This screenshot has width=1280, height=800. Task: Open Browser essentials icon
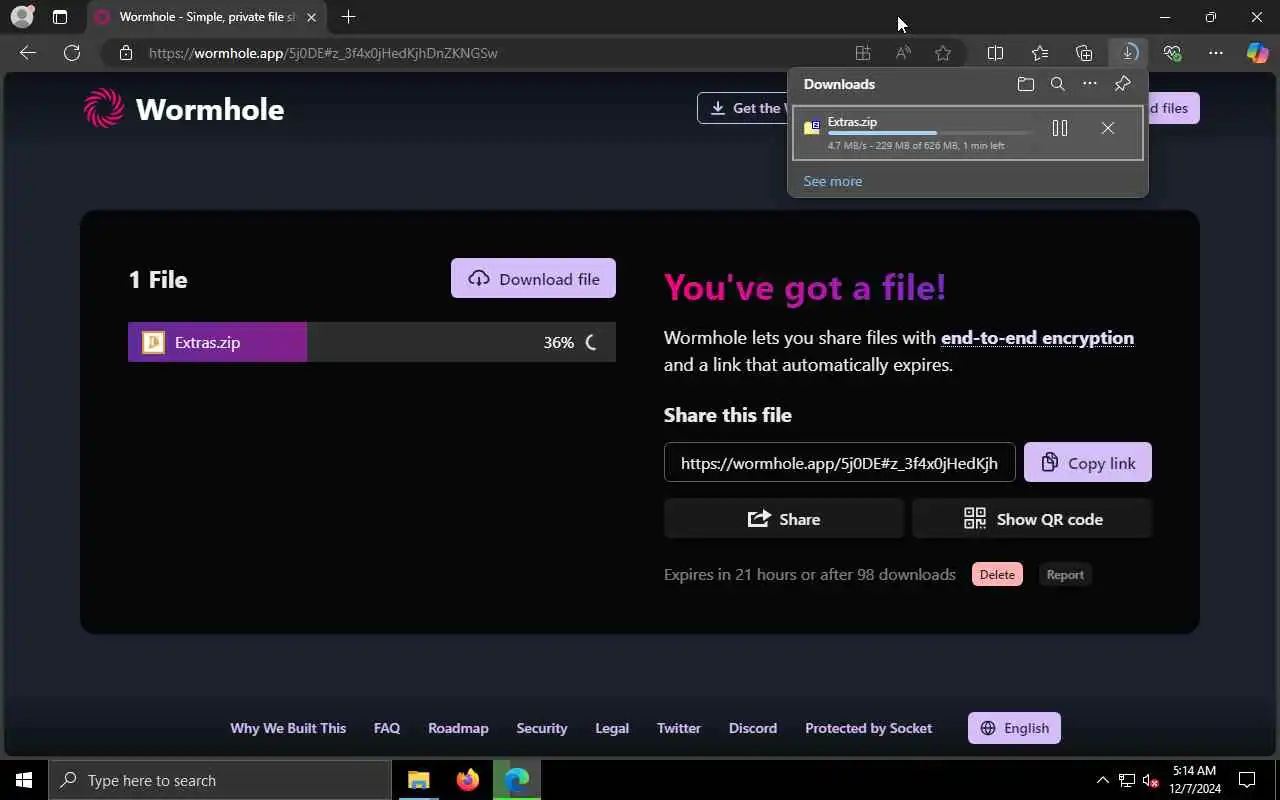[1172, 53]
